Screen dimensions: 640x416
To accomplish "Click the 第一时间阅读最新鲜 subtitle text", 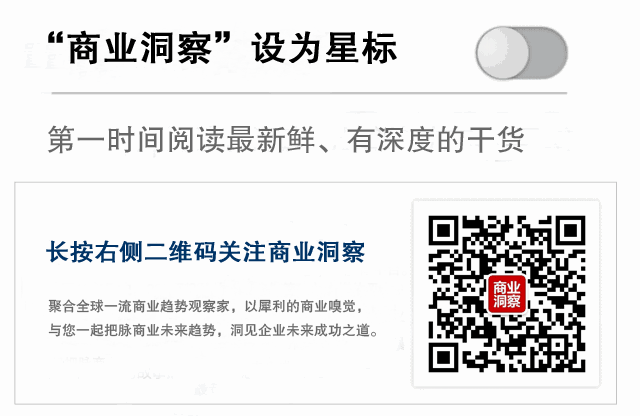I will coord(182,140).
